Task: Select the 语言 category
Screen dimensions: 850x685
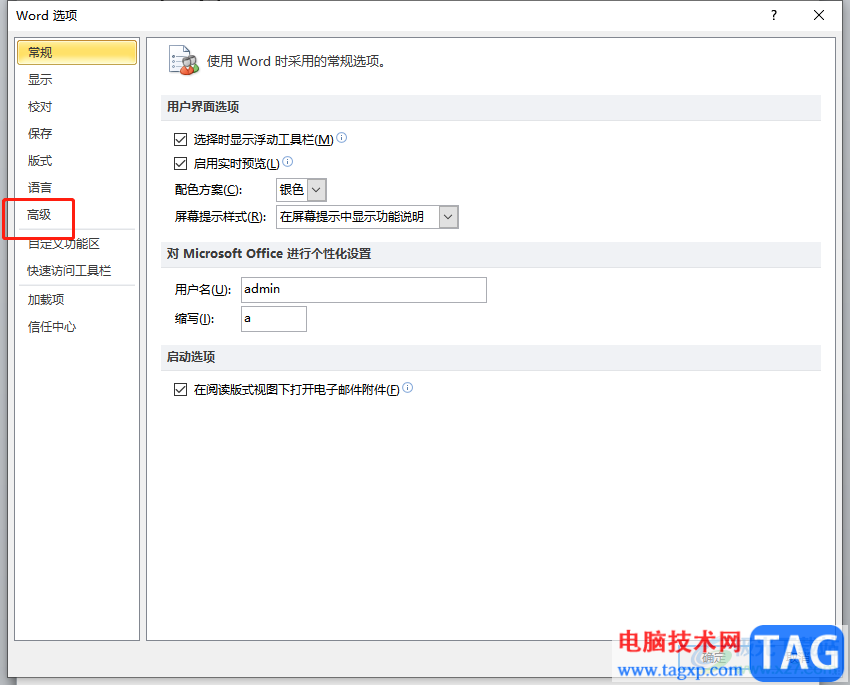Action: click(40, 188)
